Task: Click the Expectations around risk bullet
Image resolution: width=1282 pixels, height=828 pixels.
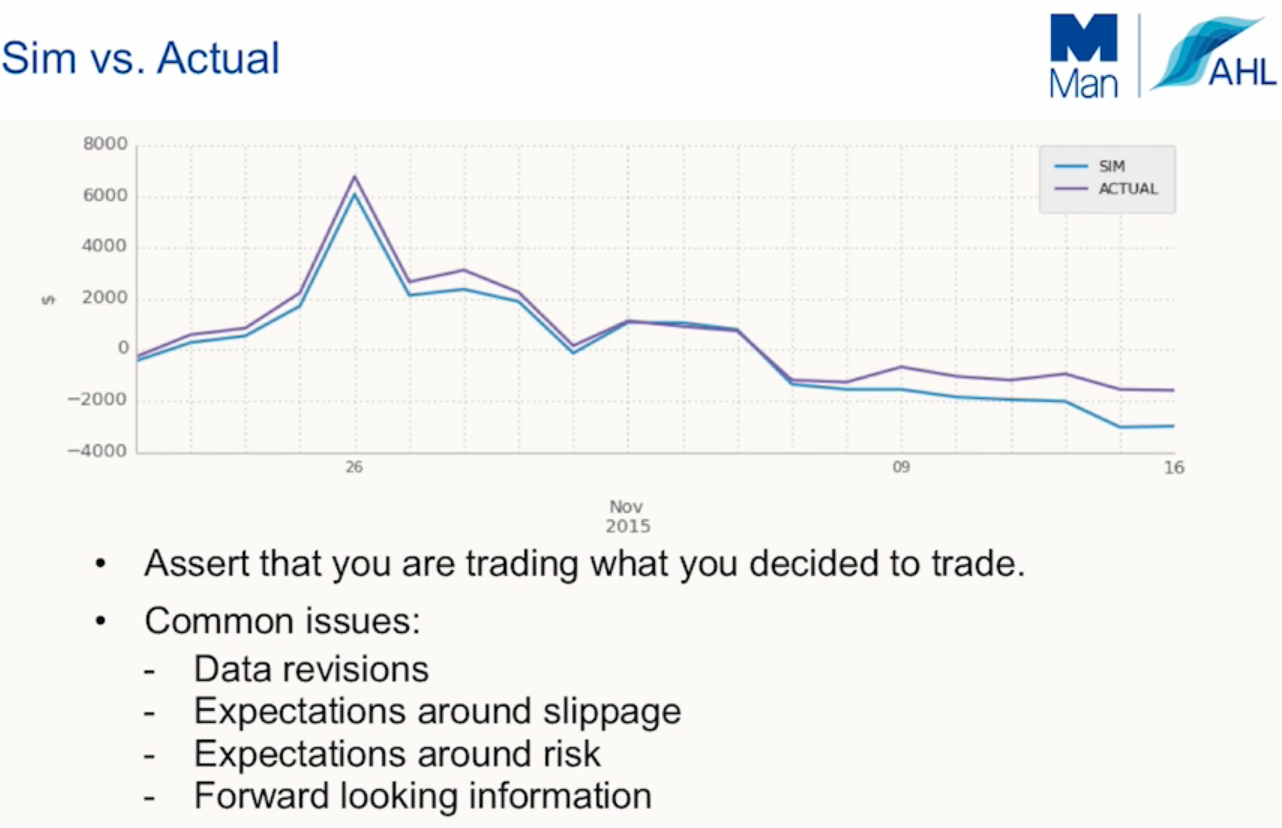Action: coord(397,753)
